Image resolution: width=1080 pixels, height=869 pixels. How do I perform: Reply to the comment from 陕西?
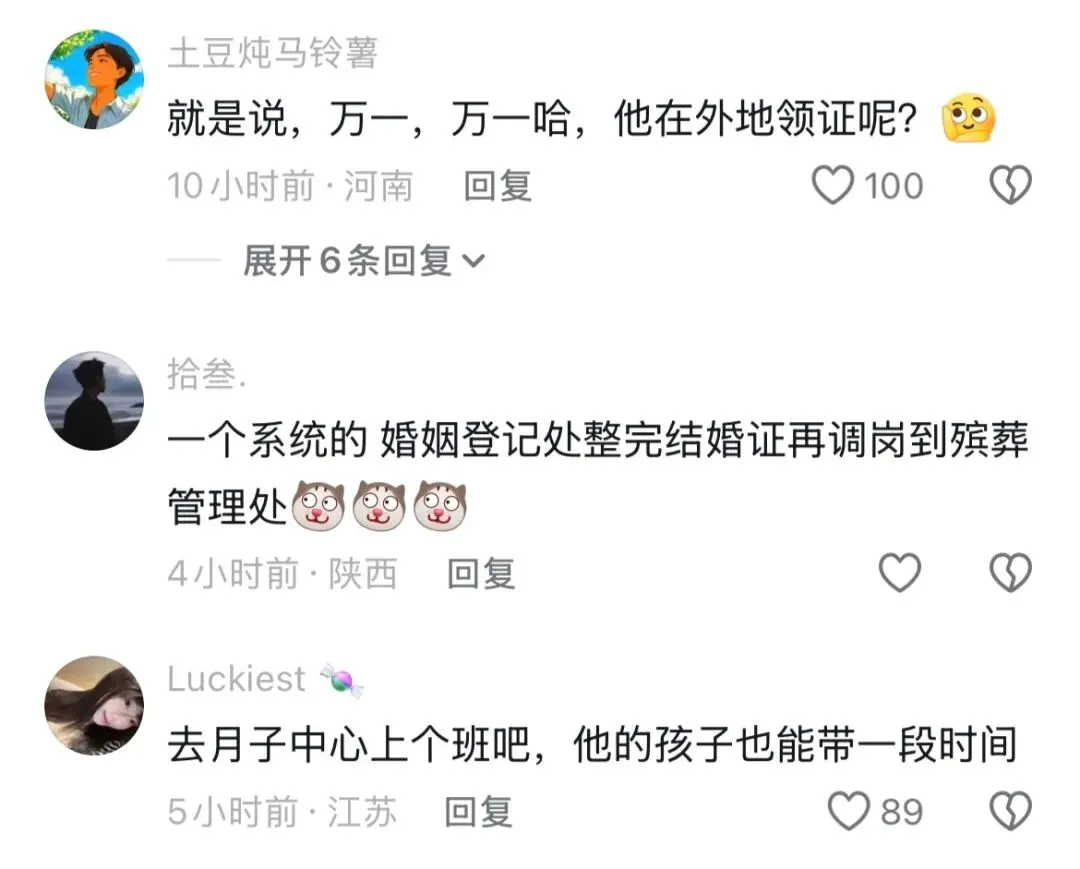(x=481, y=574)
